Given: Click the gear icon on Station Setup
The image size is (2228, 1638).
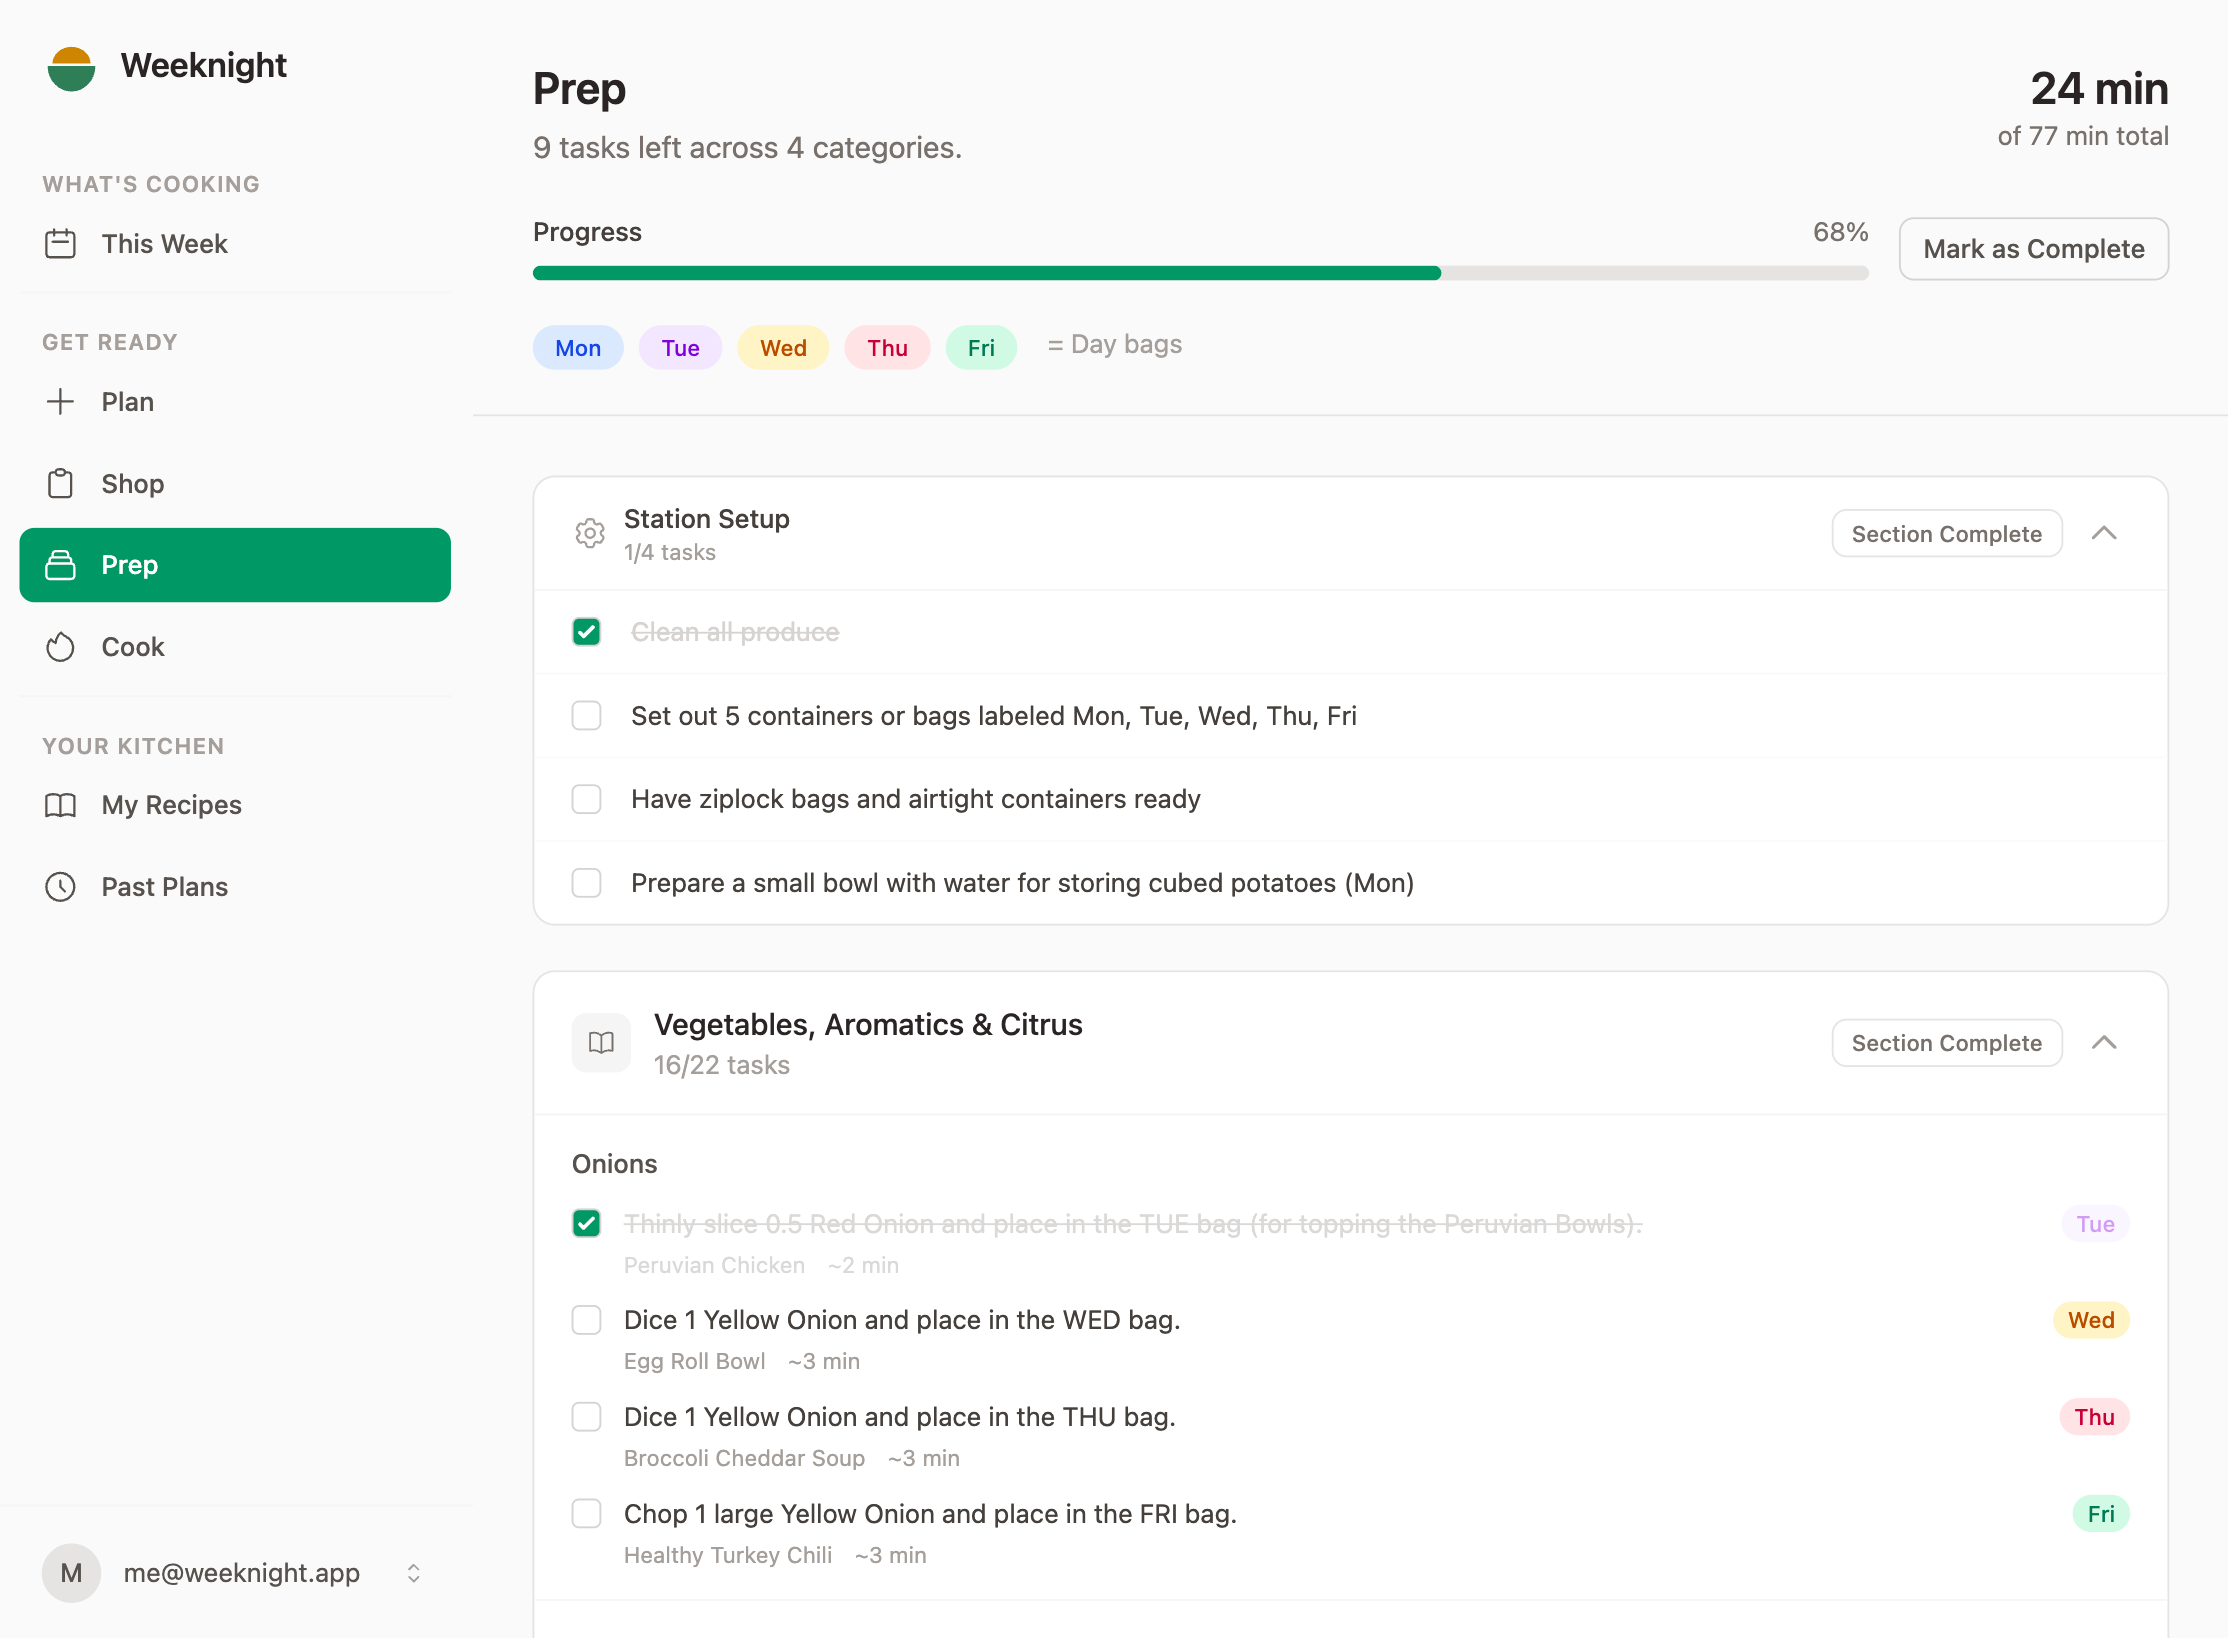Looking at the screenshot, I should tap(590, 533).
